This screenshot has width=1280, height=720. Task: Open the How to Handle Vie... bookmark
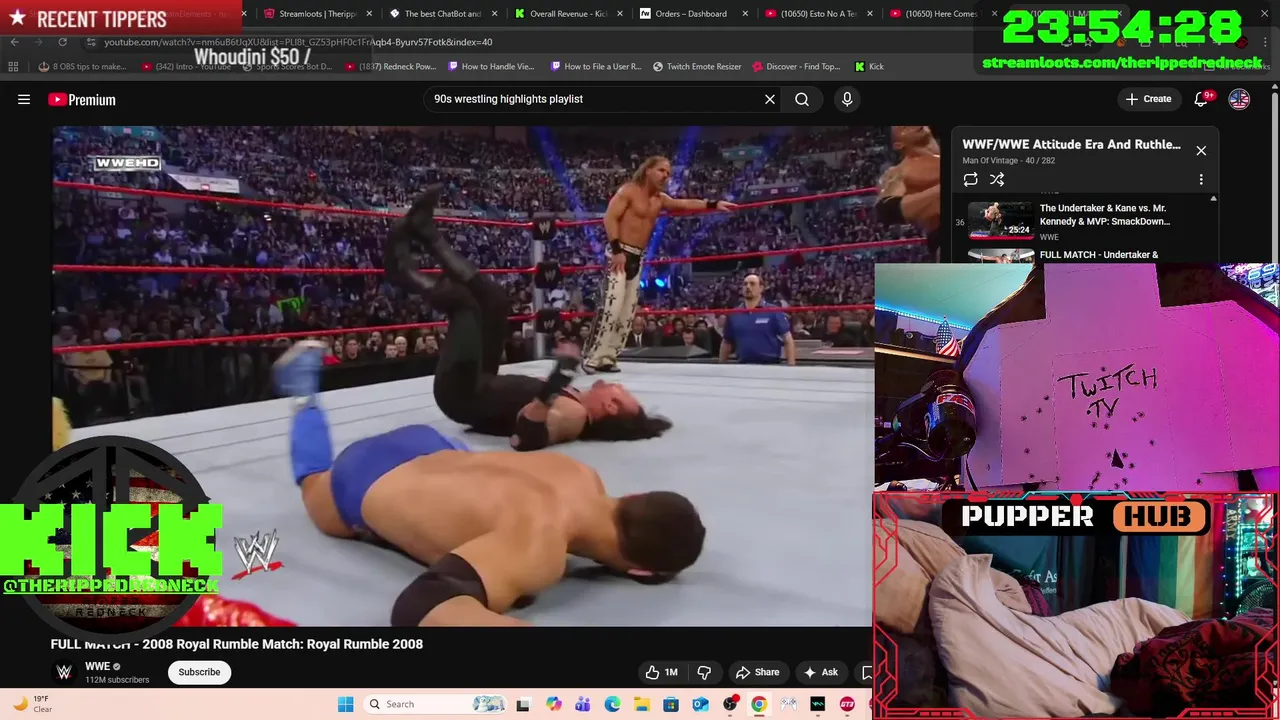tap(491, 67)
